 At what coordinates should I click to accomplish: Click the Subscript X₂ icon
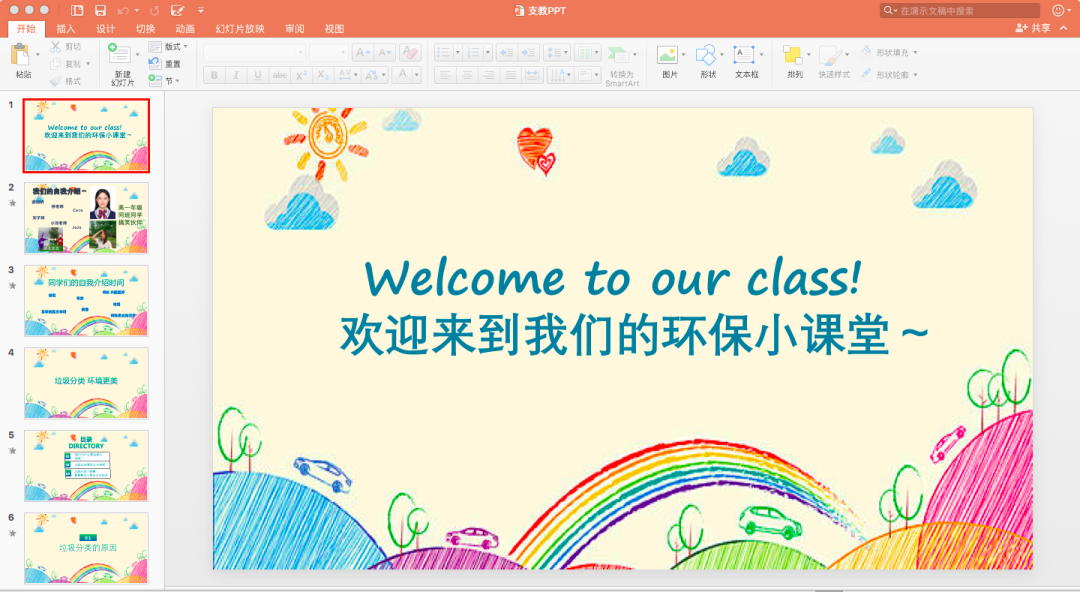[x=323, y=75]
